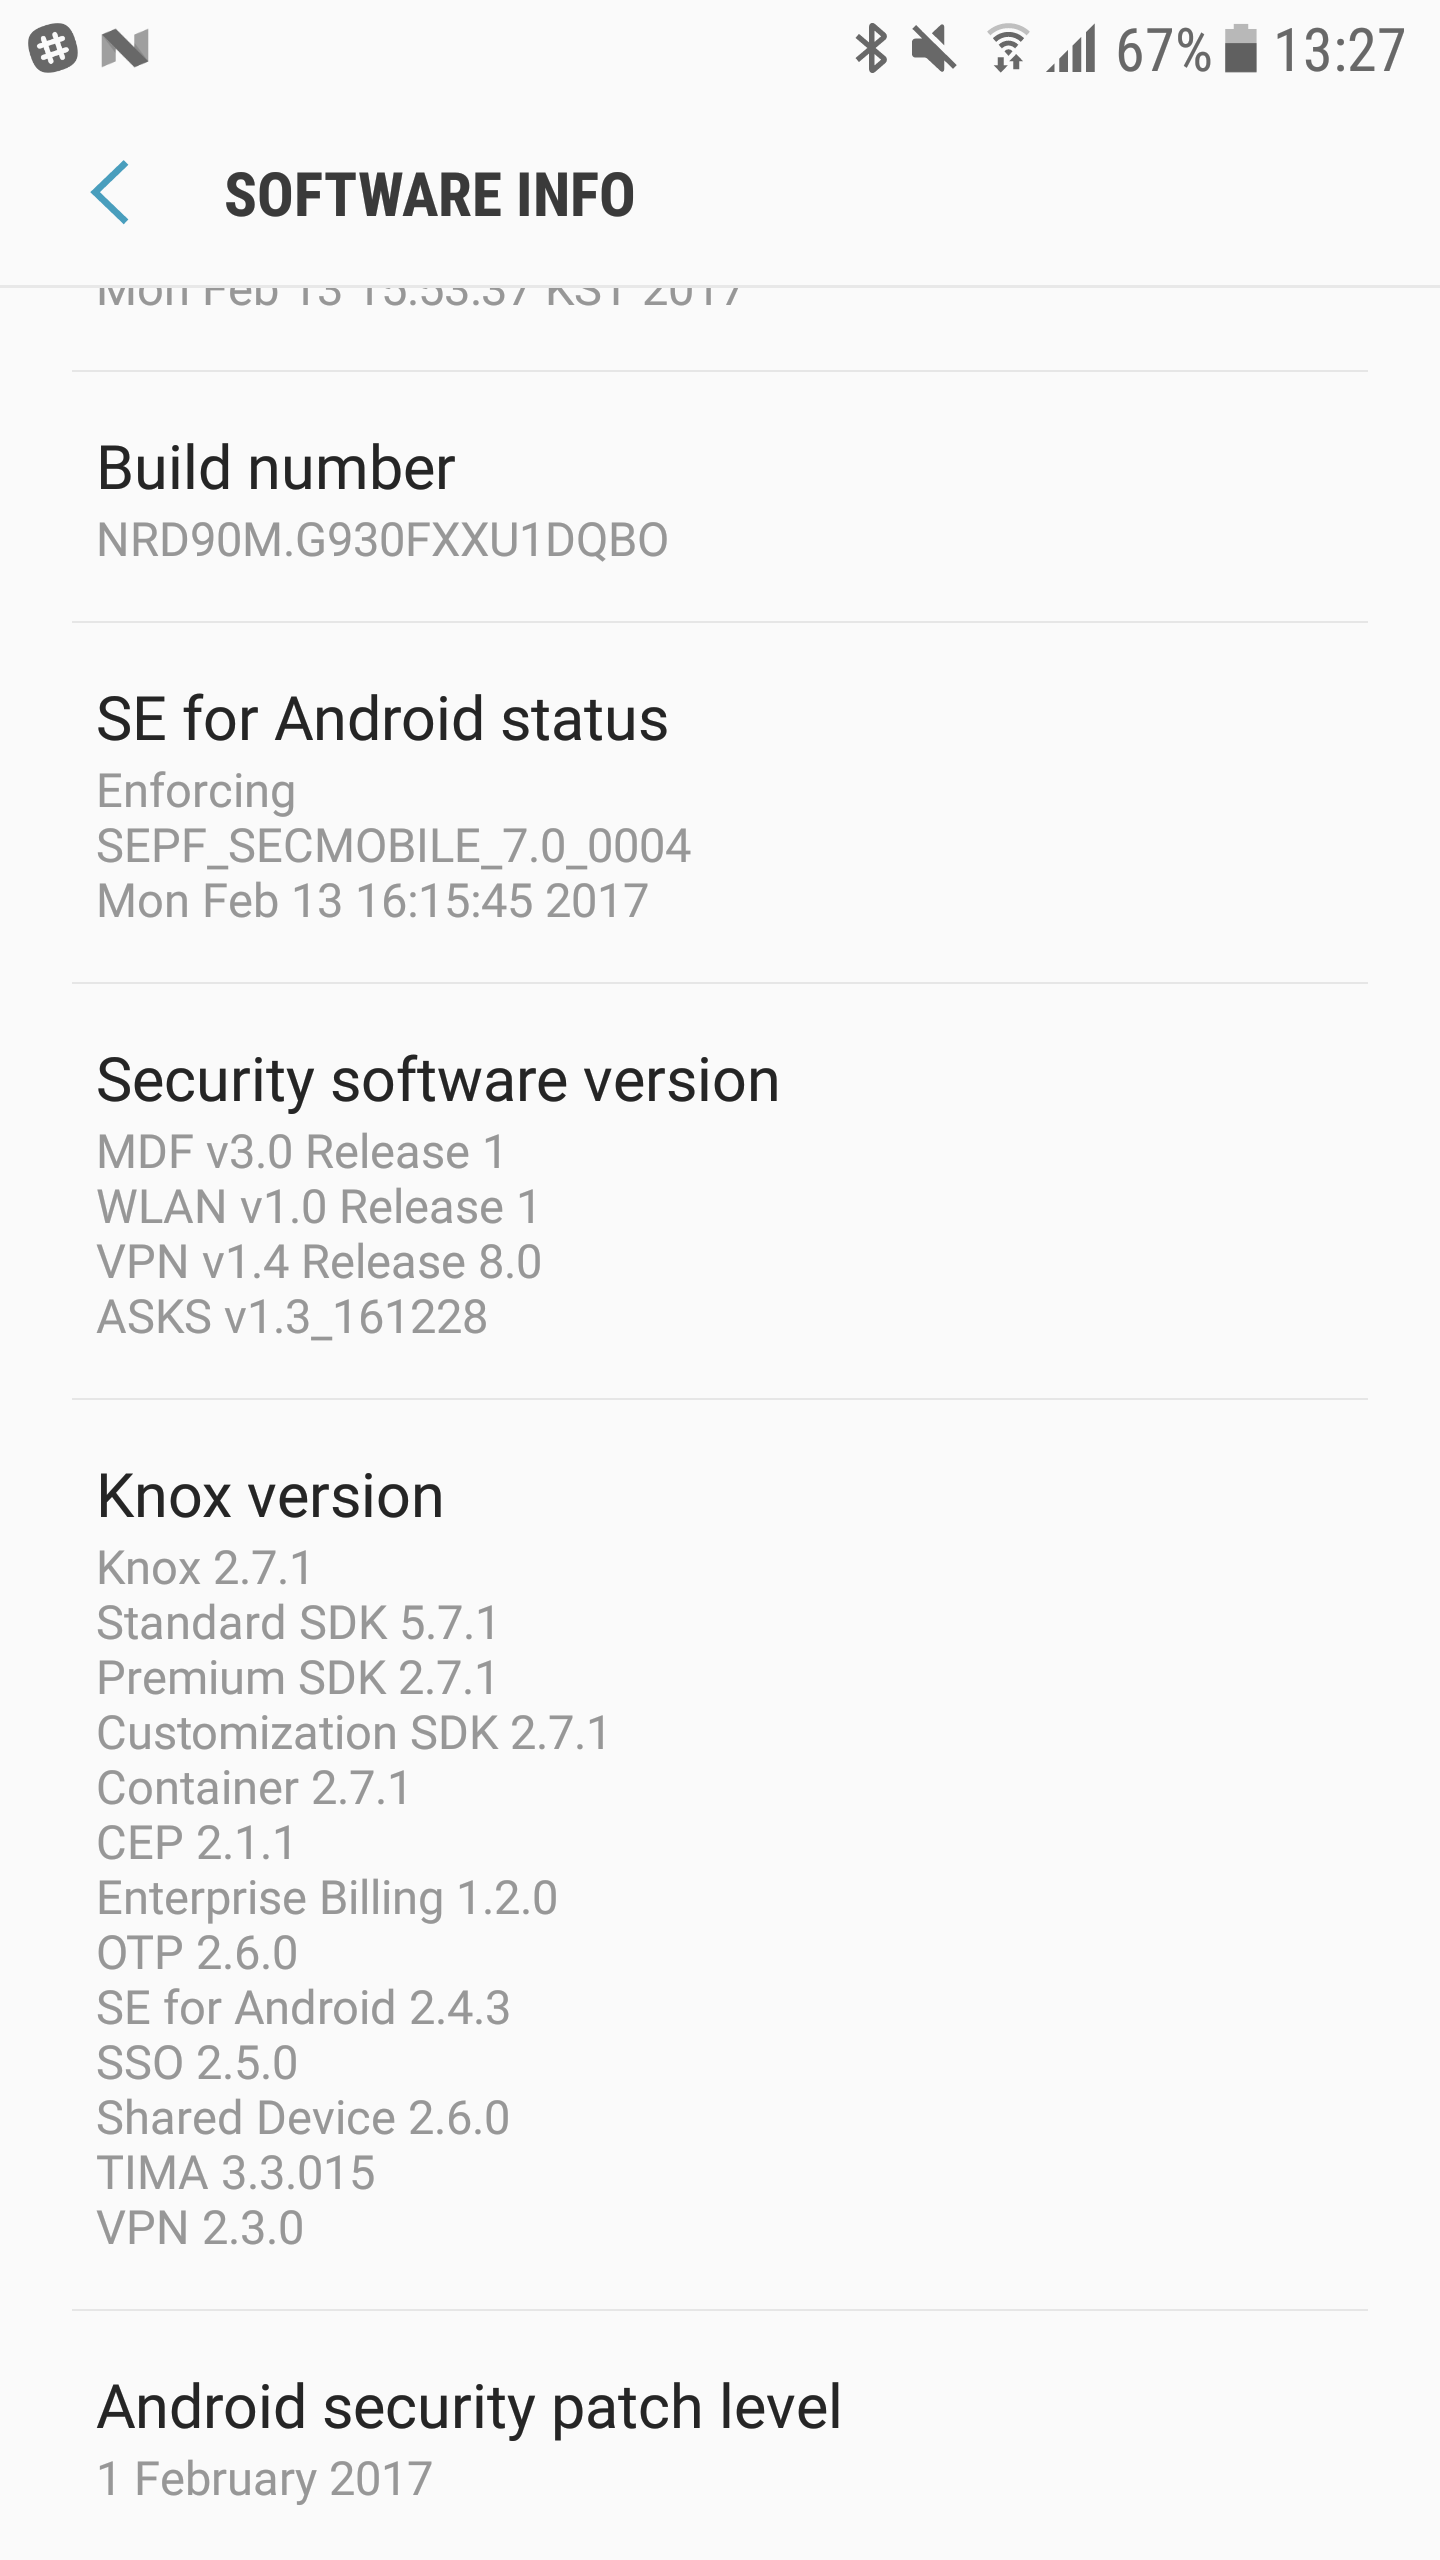
Task: Tap the 13:27 clock in status bar
Action: click(x=1339, y=50)
